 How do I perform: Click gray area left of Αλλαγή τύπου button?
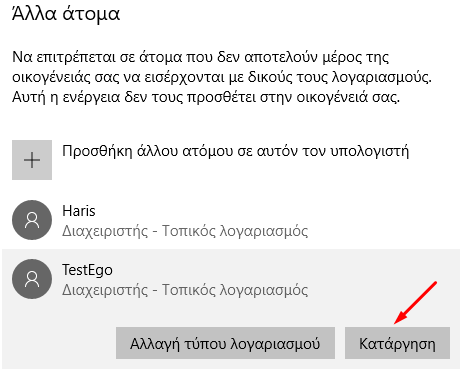pyautogui.click(x=59, y=343)
